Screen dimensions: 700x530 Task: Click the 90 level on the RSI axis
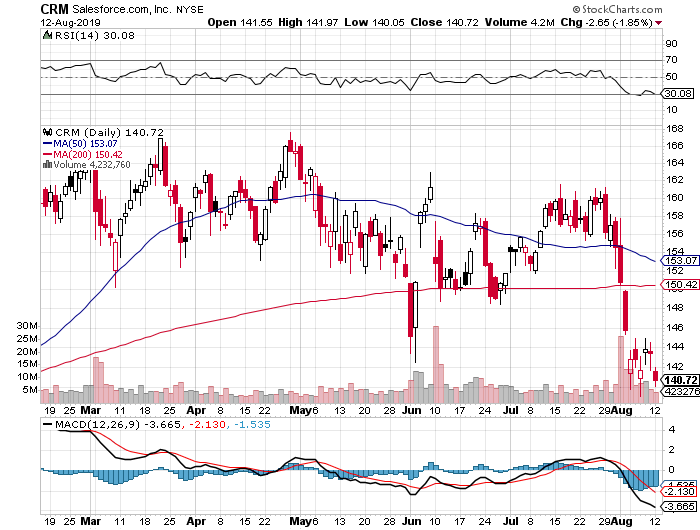tap(671, 44)
